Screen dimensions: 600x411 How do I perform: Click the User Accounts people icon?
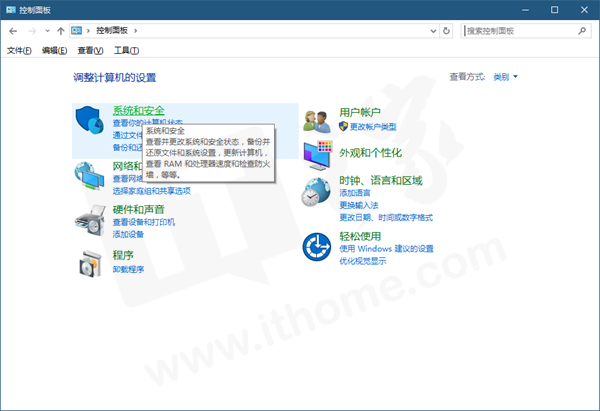317,121
